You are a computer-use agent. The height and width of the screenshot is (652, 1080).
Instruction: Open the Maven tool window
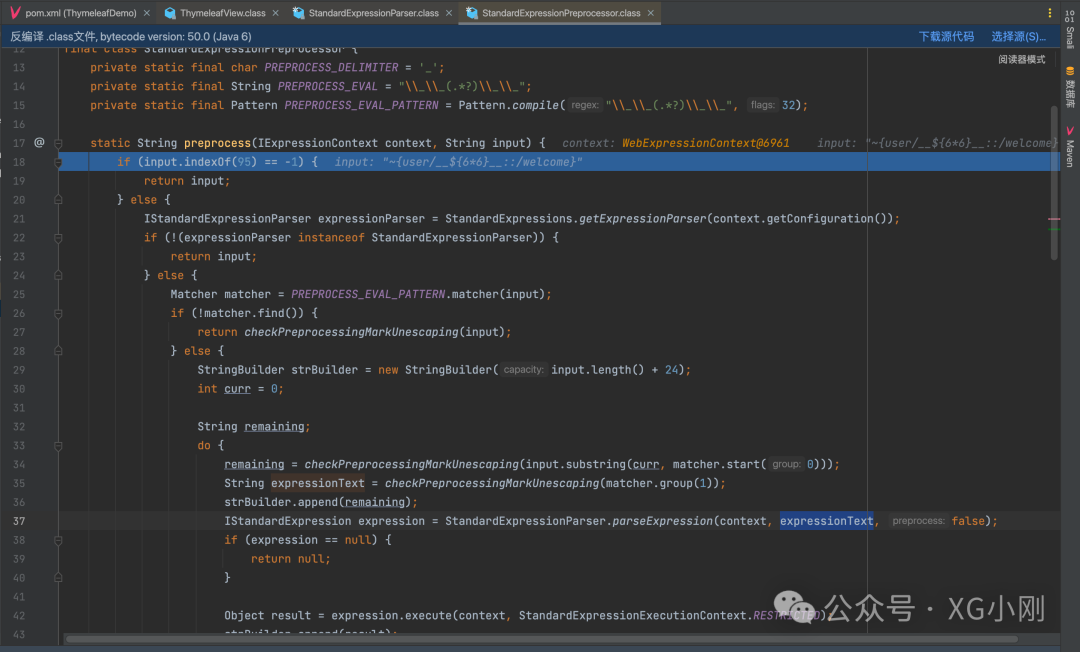tap(1070, 147)
